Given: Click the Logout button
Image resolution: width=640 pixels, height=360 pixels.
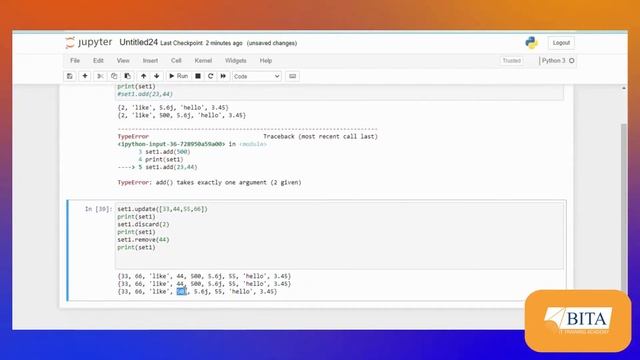Looking at the screenshot, I should pos(561,42).
